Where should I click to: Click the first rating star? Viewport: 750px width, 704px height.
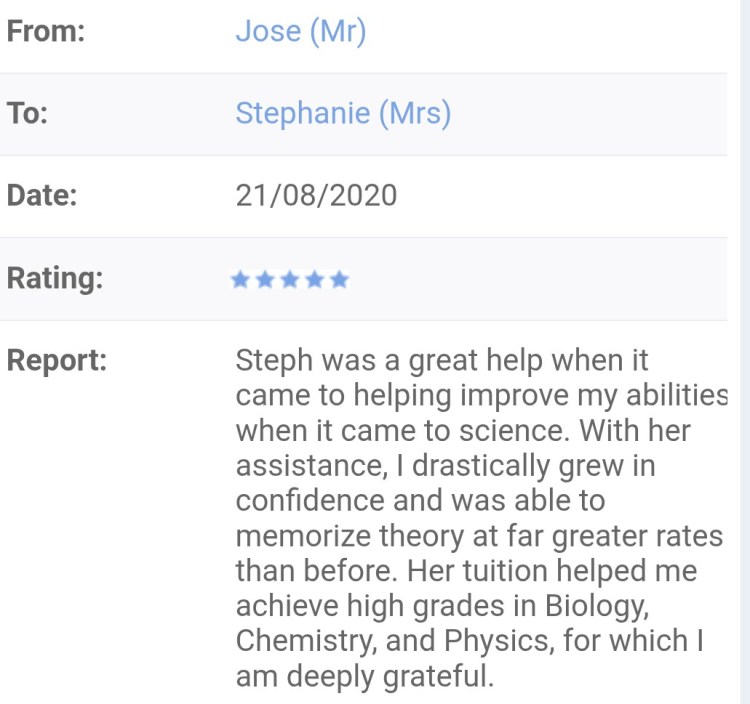tap(240, 280)
